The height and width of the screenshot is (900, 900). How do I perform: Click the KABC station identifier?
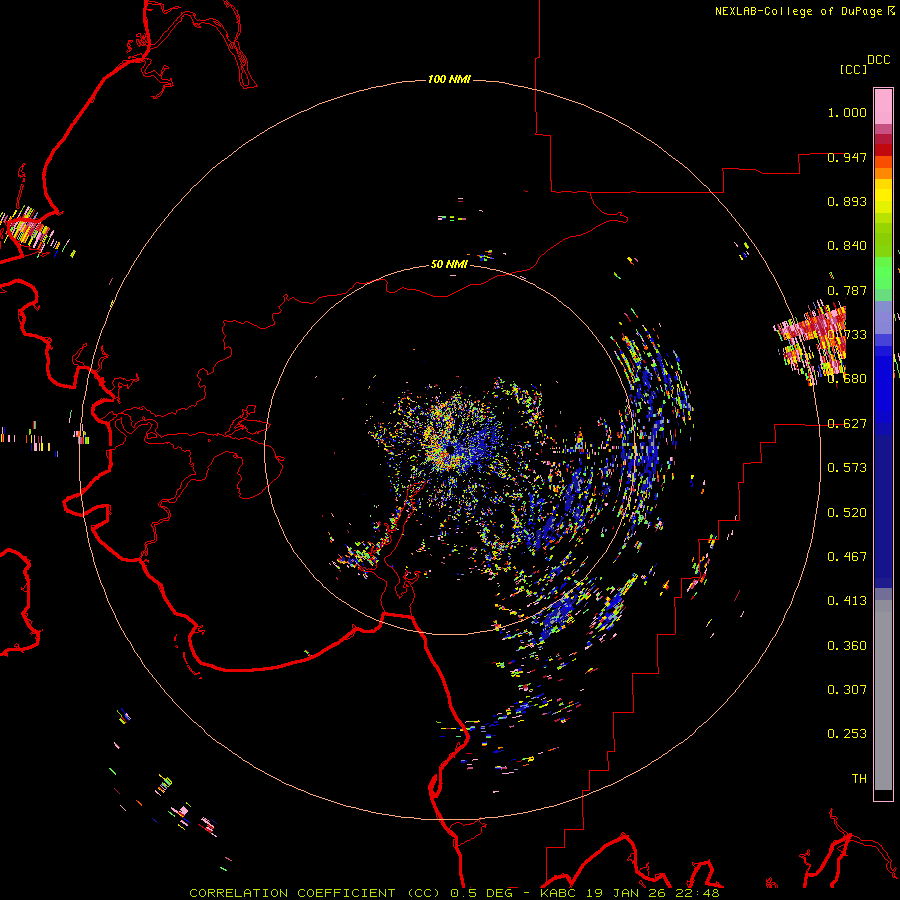coord(560,893)
